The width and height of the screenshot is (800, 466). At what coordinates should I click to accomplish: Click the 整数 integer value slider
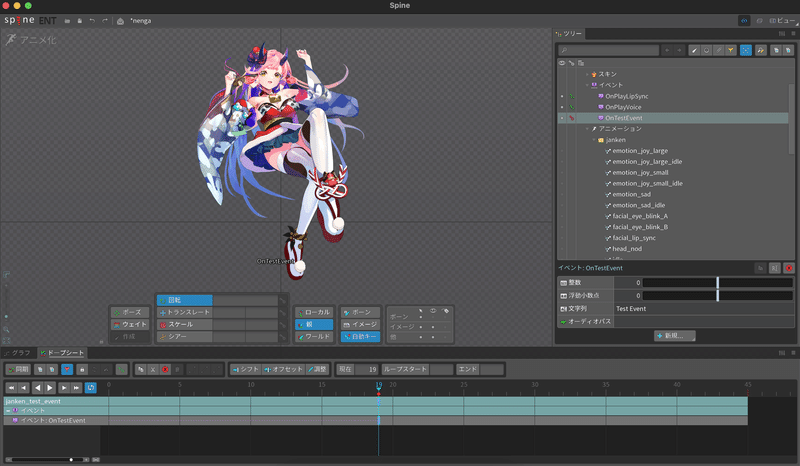click(x=717, y=282)
